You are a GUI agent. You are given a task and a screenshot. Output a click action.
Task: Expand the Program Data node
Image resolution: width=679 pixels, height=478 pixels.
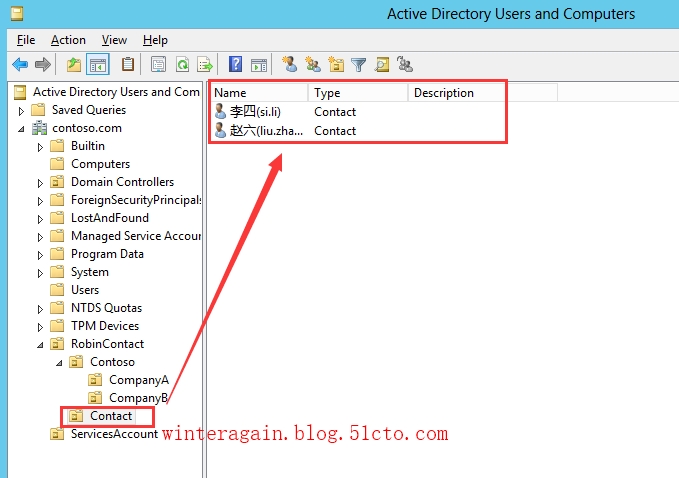tap(40, 255)
